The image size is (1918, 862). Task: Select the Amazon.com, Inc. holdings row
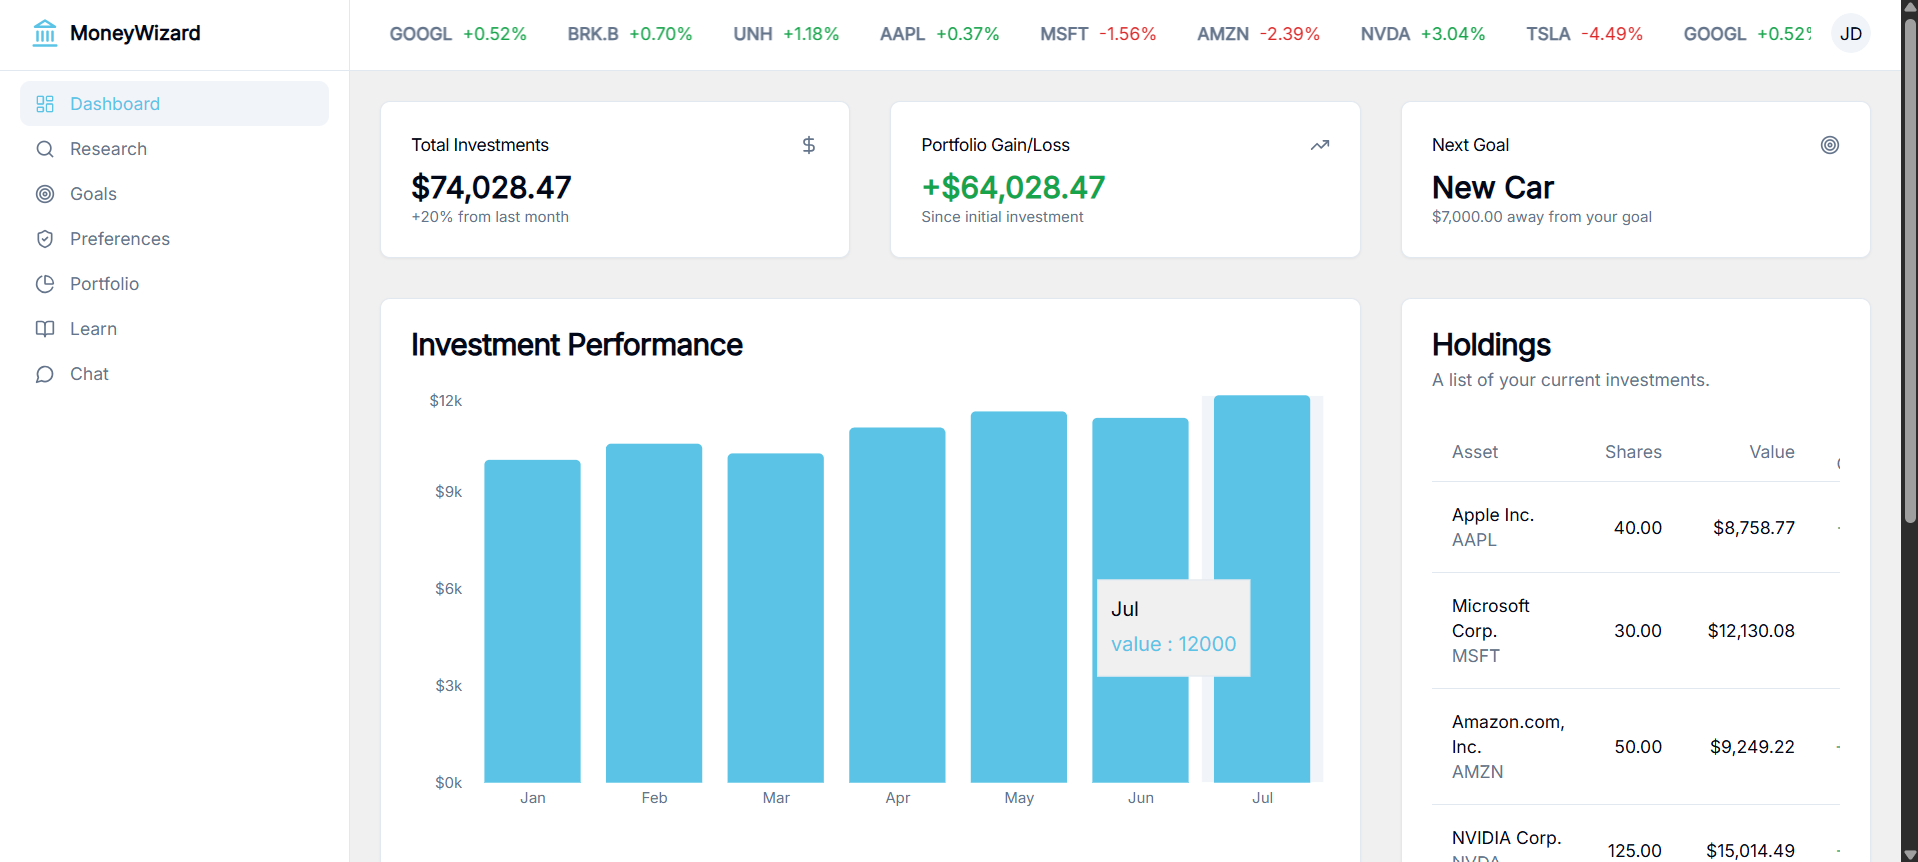pyautogui.click(x=1636, y=747)
